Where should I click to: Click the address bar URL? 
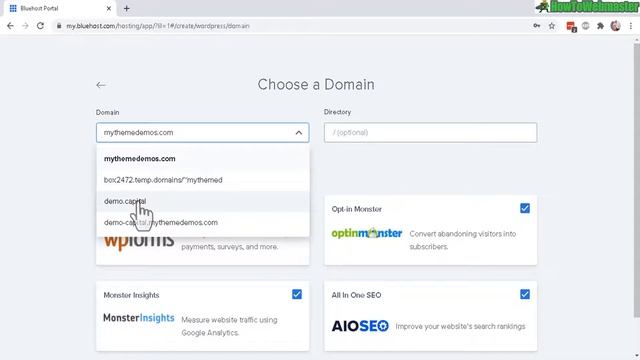point(158,26)
